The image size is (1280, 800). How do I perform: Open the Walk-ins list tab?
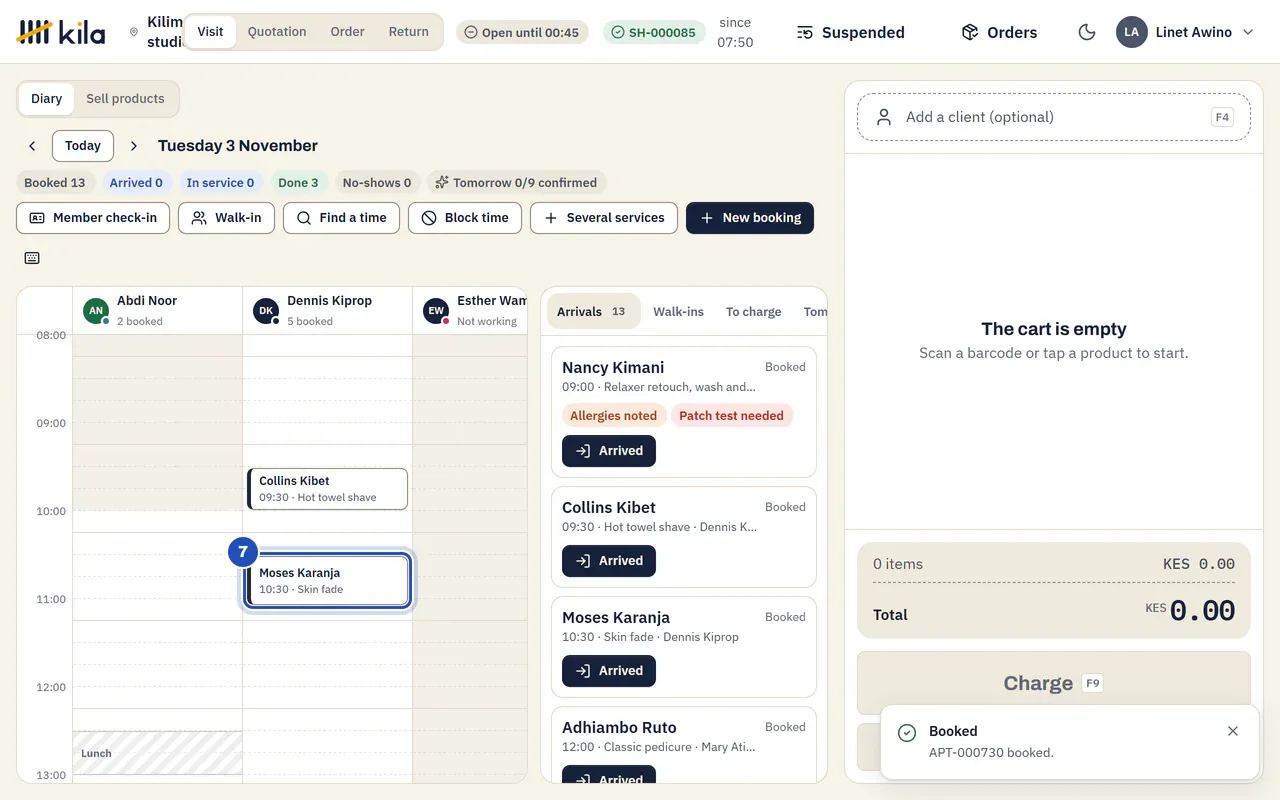tap(678, 312)
